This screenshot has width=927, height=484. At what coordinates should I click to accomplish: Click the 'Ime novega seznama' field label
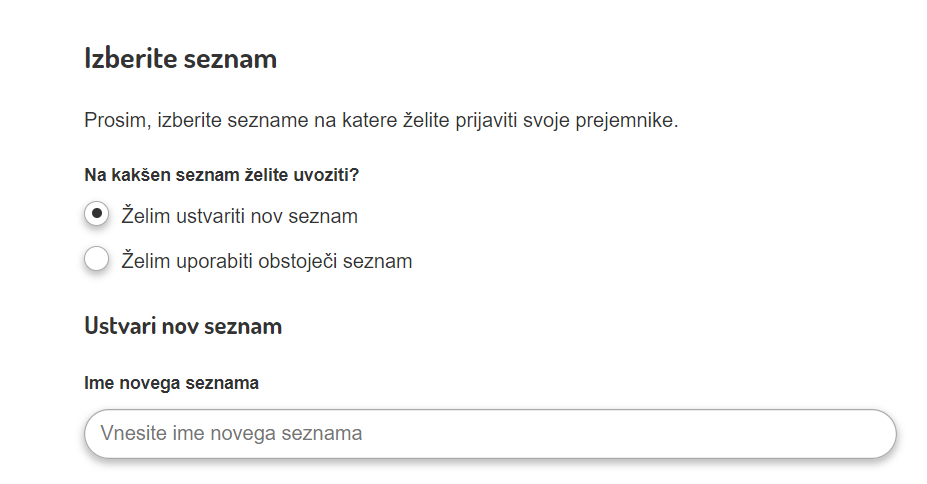coord(172,383)
